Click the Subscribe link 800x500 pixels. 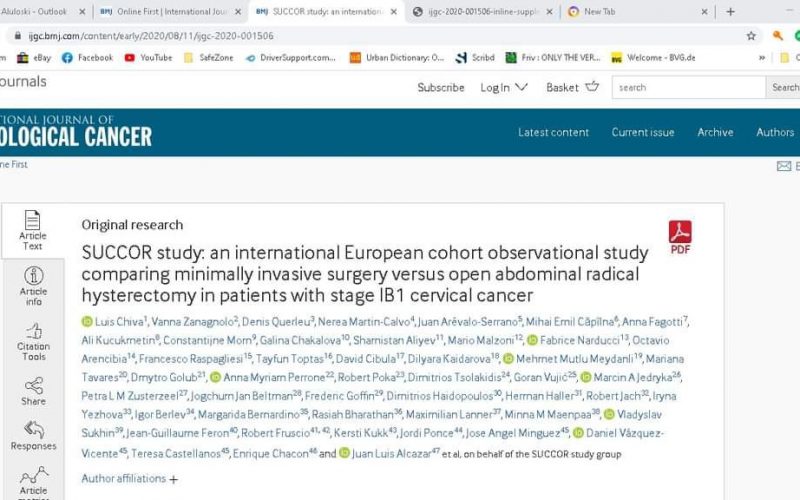pyautogui.click(x=441, y=87)
